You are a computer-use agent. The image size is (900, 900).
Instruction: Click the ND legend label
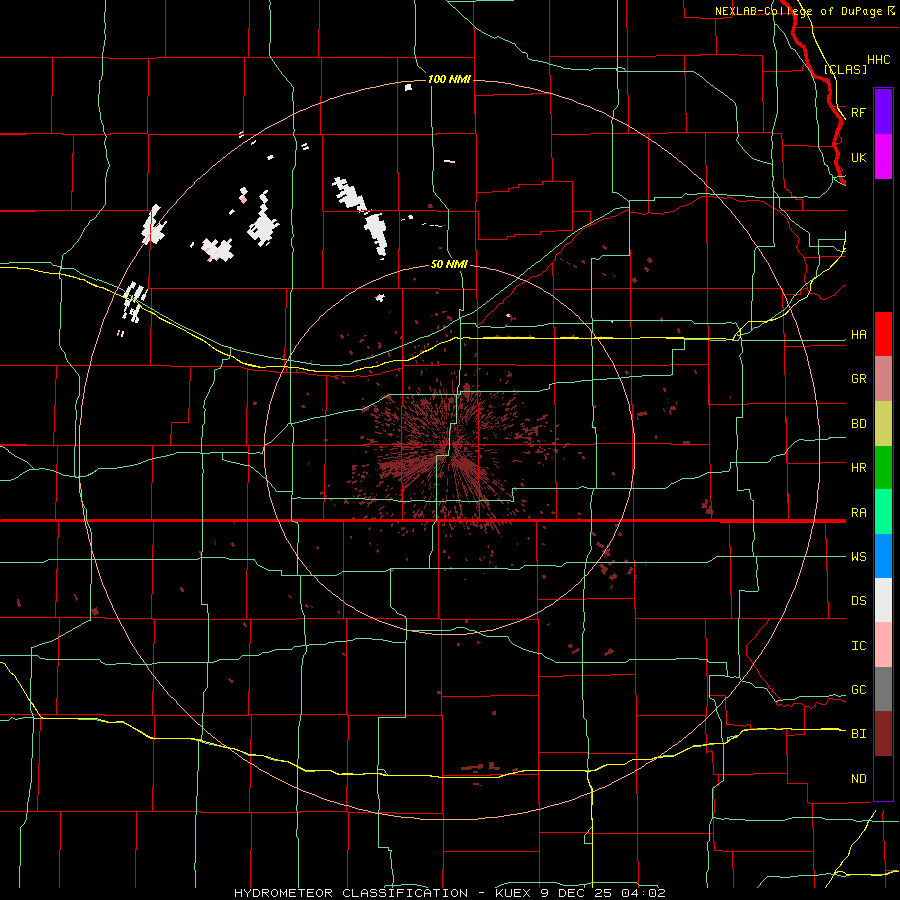coord(858,779)
